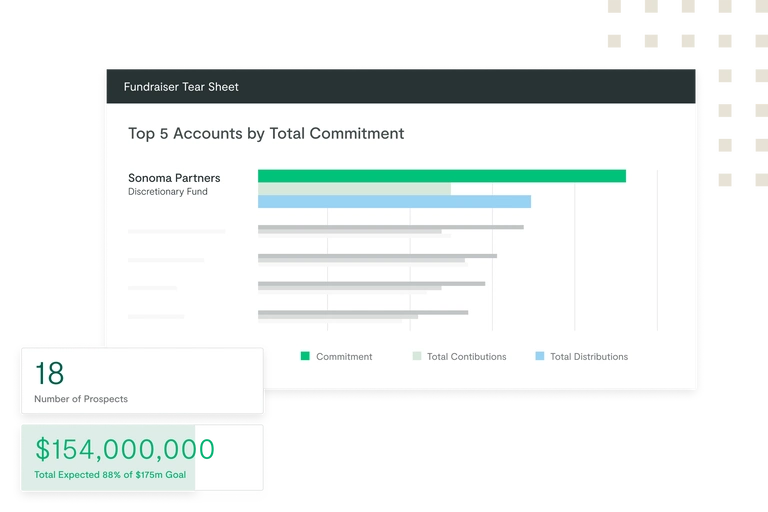Viewport: 768px width, 512px height.
Task: Click Total Expected 88% of $175m Goal text
Action: [110, 475]
